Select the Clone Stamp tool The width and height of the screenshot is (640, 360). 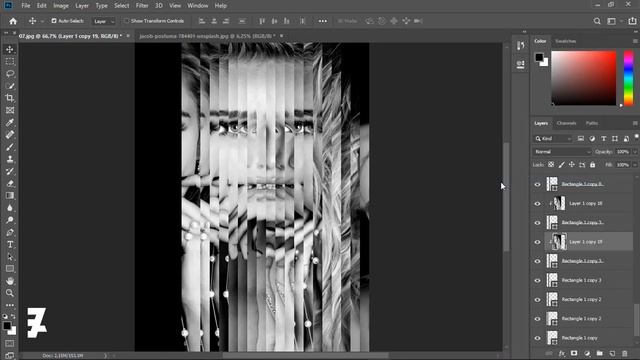[x=10, y=159]
